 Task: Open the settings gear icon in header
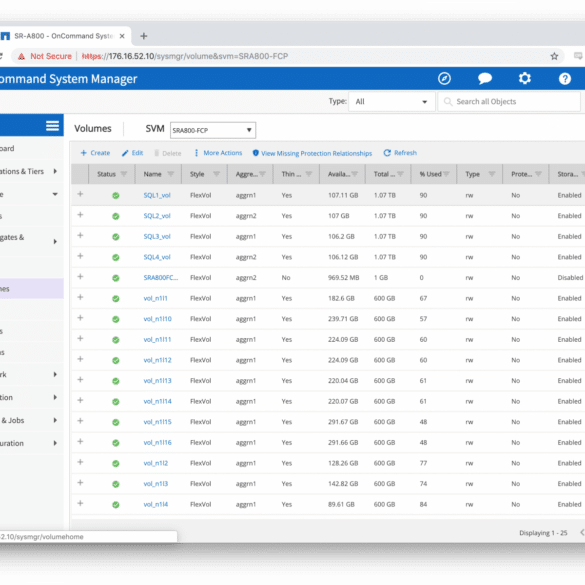point(525,78)
